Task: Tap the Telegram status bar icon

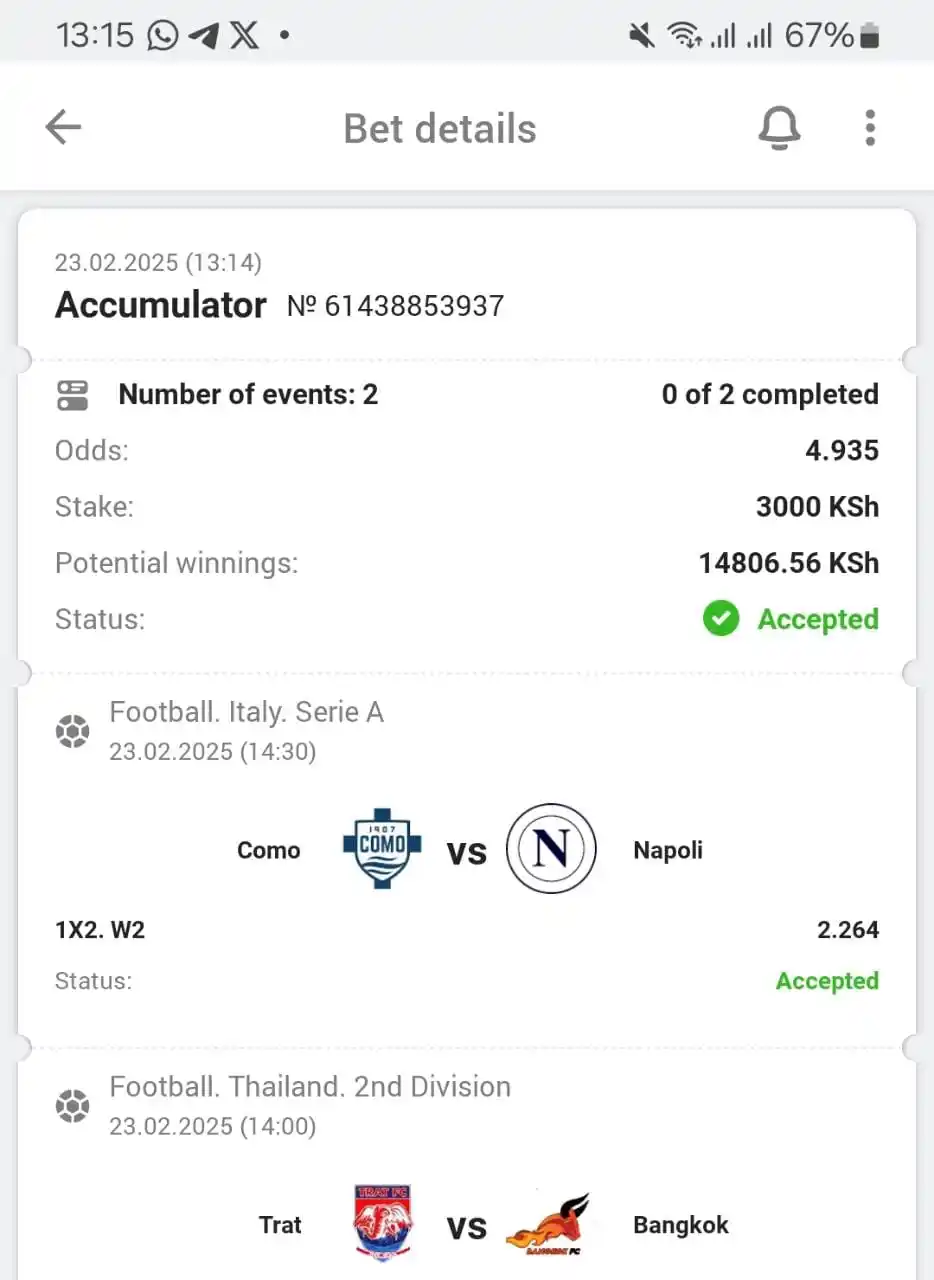Action: click(x=203, y=36)
